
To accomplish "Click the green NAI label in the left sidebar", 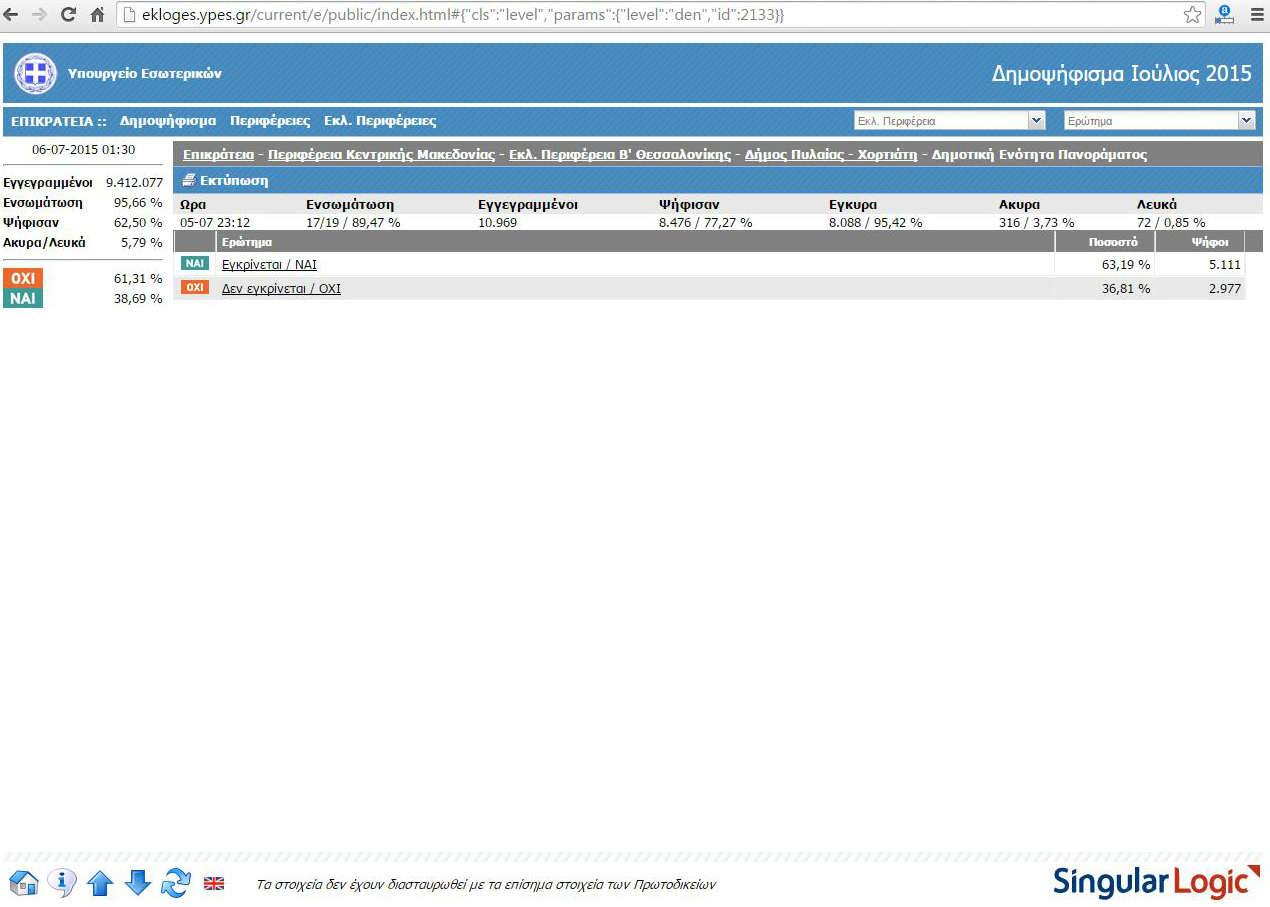I will (x=23, y=298).
